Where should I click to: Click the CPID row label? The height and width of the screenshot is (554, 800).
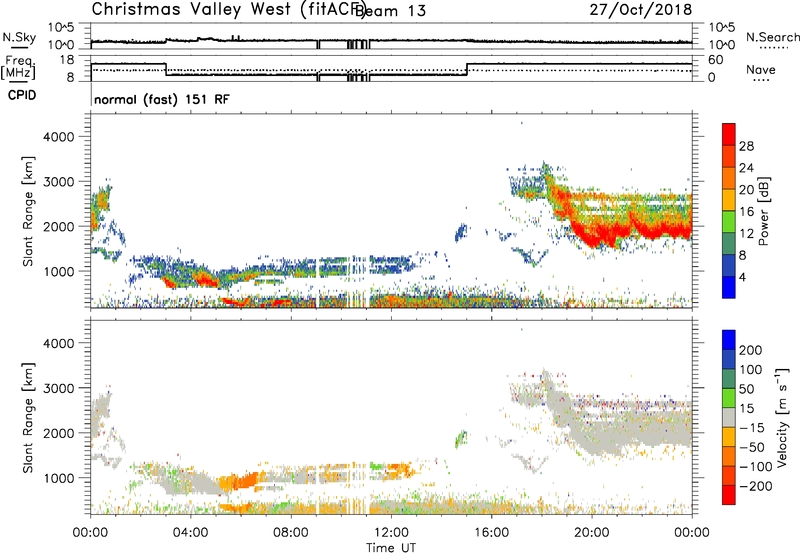[x=22, y=95]
